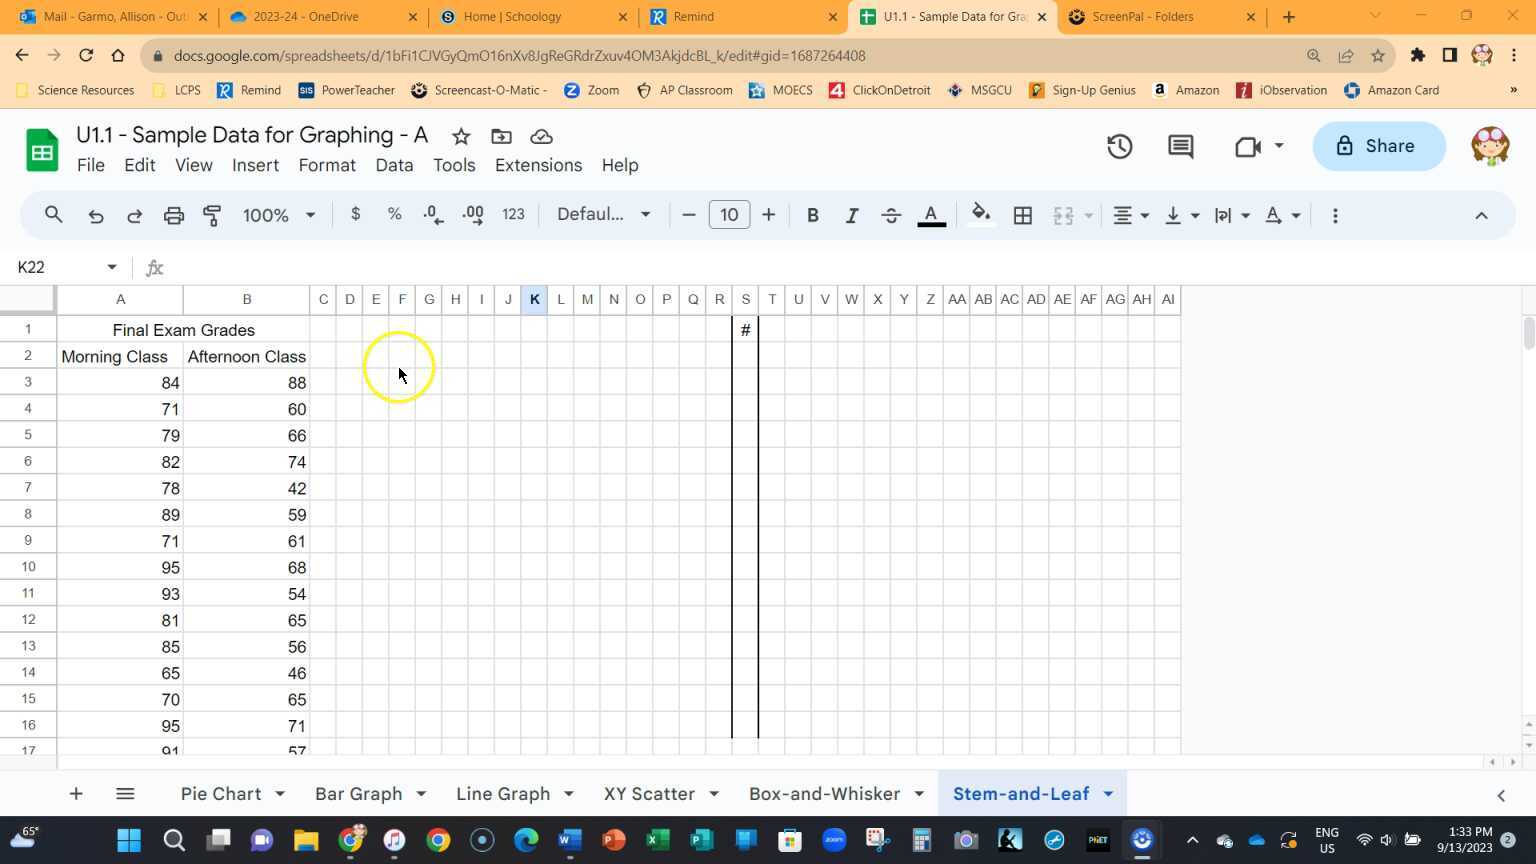Image resolution: width=1536 pixels, height=864 pixels.
Task: Apply currency format to the cell
Action: (x=354, y=214)
